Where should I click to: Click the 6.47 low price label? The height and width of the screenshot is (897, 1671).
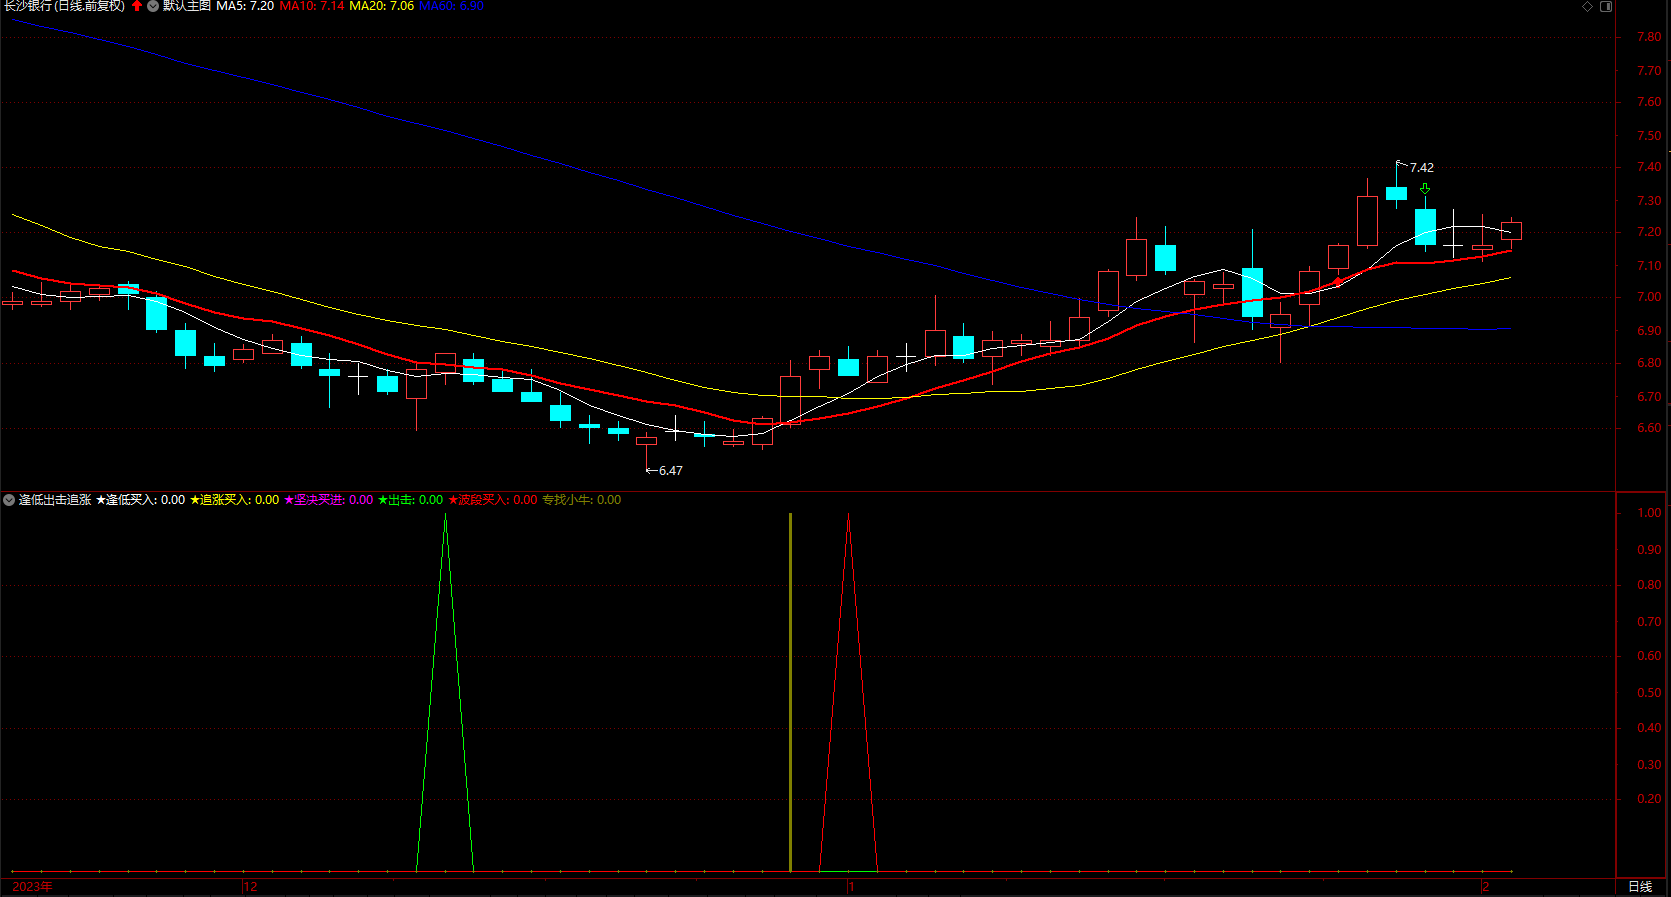pos(671,471)
